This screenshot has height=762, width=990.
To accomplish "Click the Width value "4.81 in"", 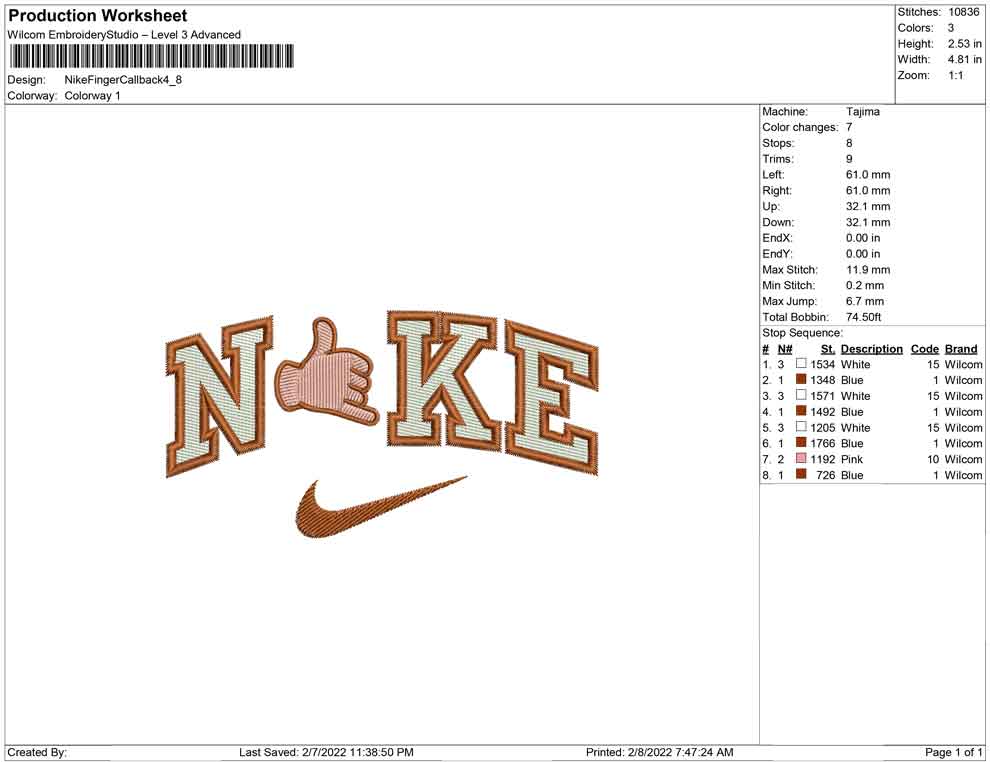I will (x=964, y=59).
